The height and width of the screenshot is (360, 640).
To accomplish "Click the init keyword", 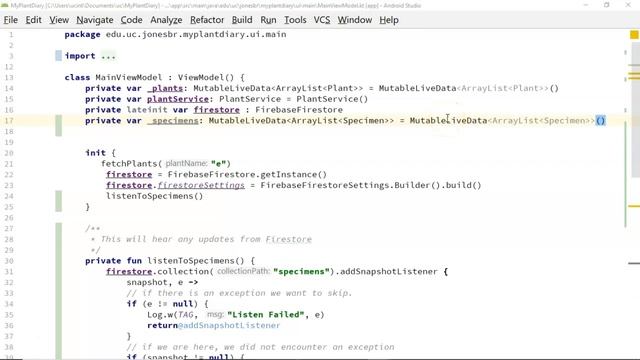I will (96, 153).
